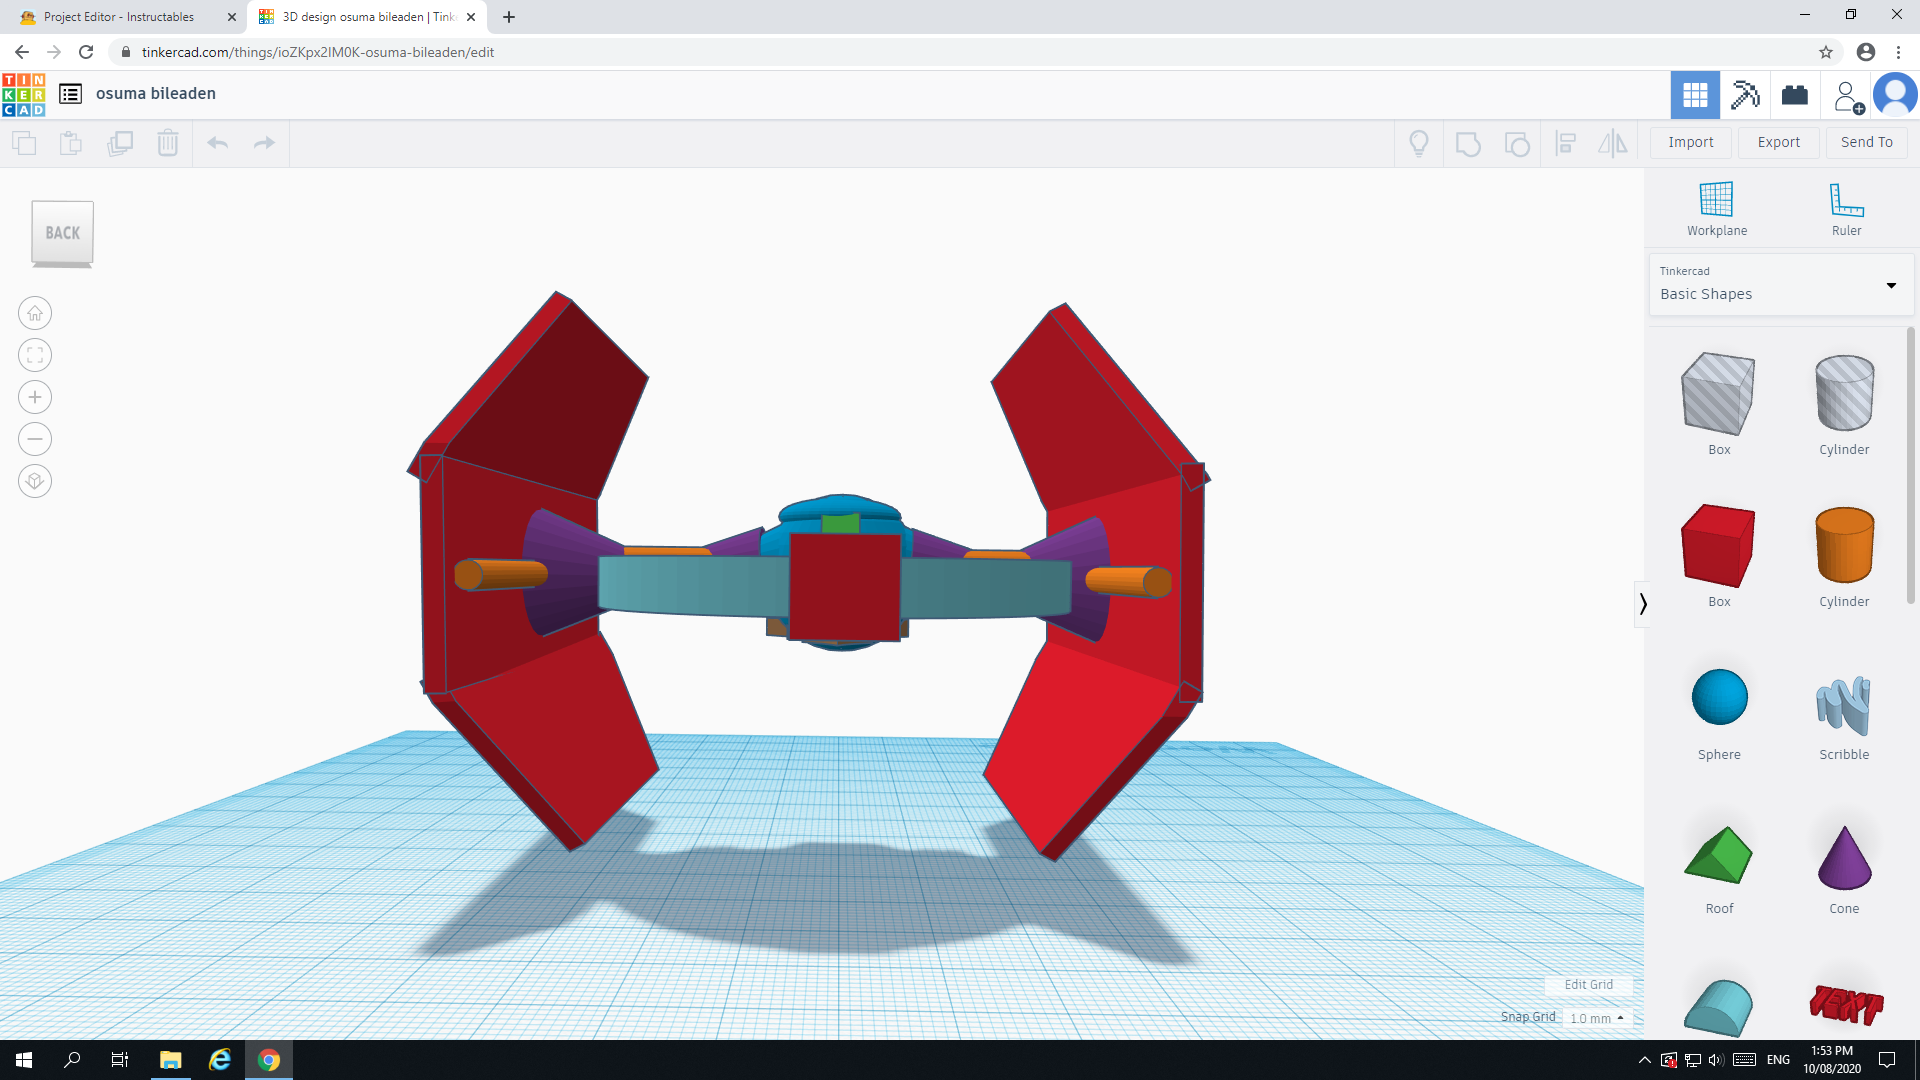1920x1080 pixels.
Task: Toggle the Show All lightbulb icon
Action: pos(1419,144)
